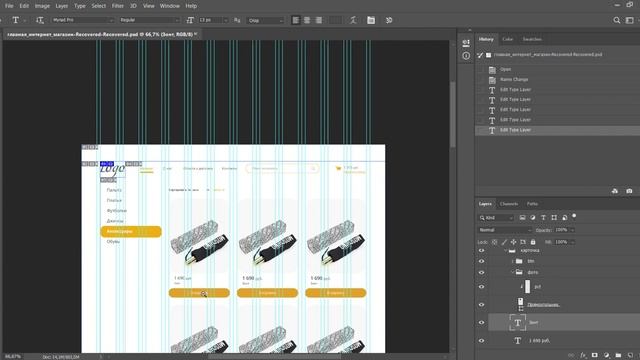Open the Window menu
Screen dimensions: 640x360
(170, 6)
